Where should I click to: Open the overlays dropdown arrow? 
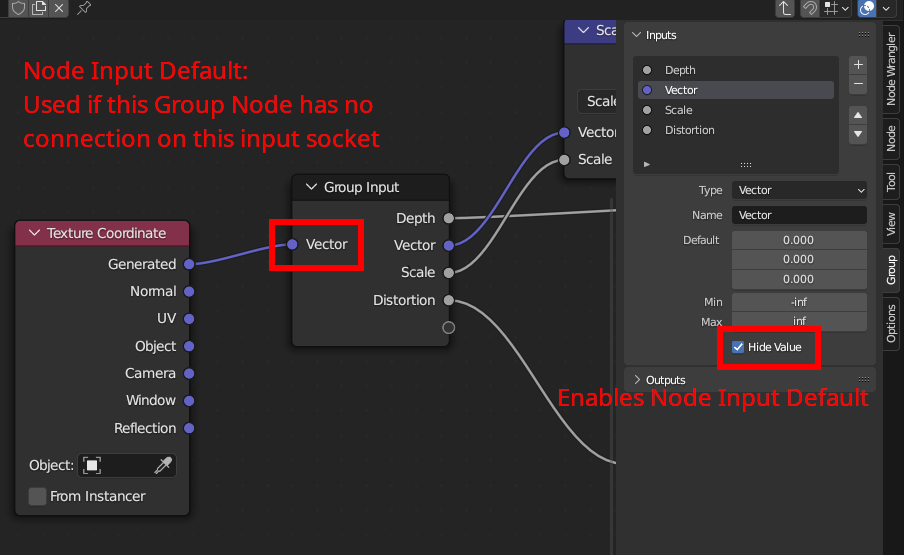(x=886, y=8)
